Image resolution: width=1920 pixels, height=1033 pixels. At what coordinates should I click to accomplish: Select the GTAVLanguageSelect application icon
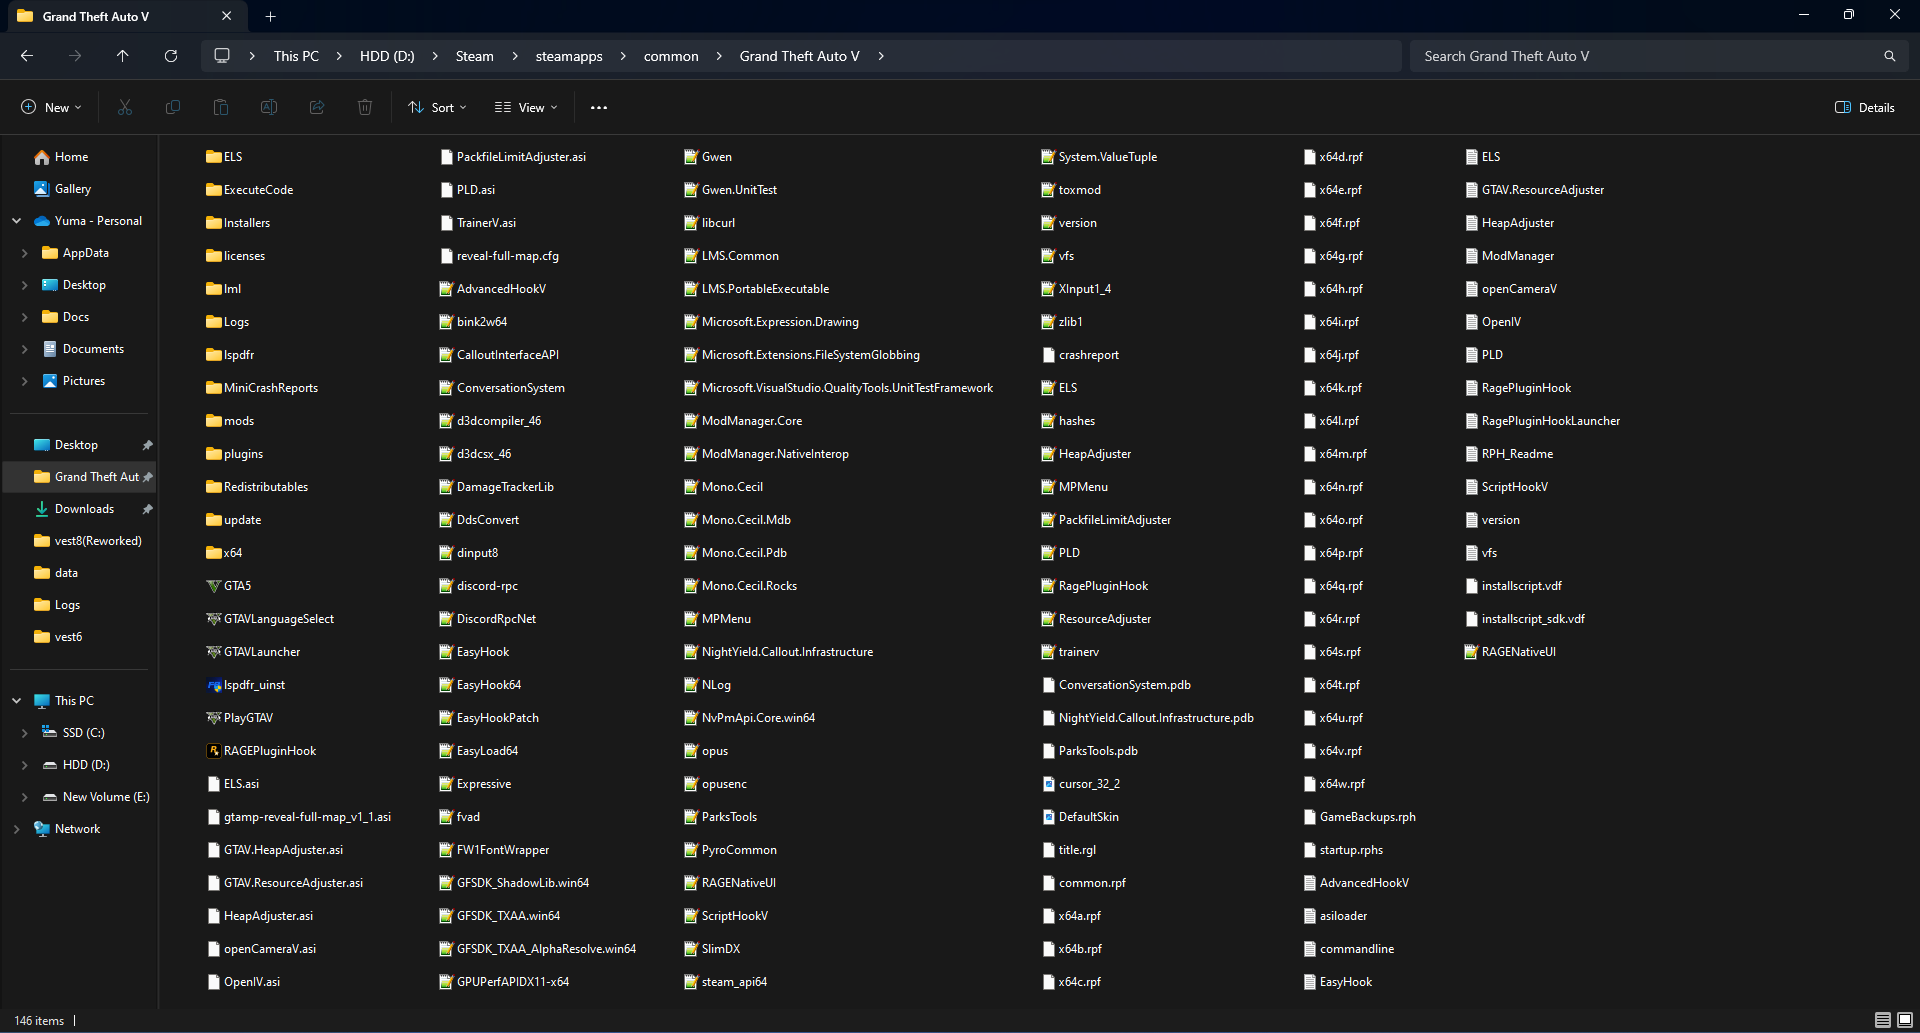pos(213,619)
